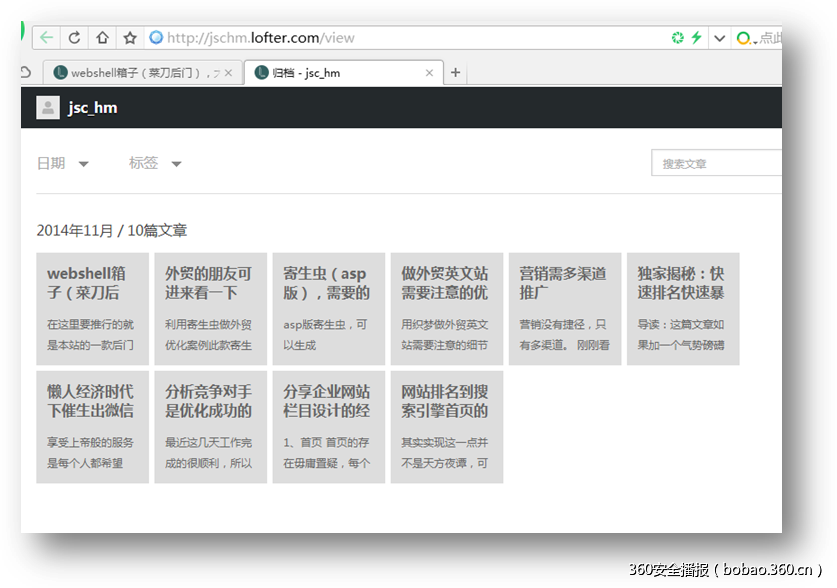Open a new tab with the plus button
The width and height of the screenshot is (837, 588).
456,72
